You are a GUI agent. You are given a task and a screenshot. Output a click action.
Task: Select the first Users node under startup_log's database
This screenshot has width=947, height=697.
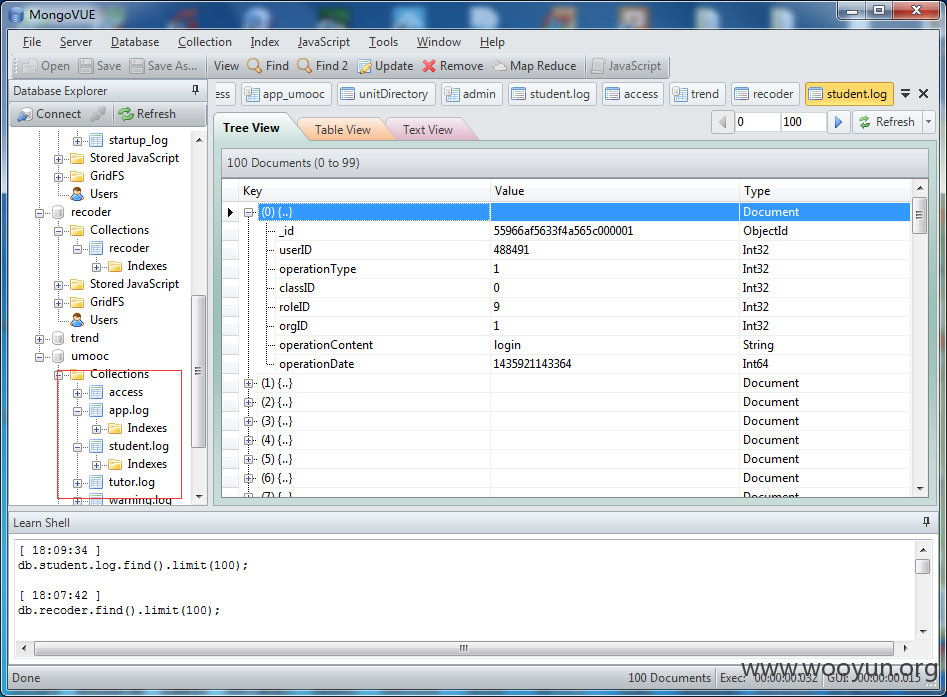[x=103, y=194]
